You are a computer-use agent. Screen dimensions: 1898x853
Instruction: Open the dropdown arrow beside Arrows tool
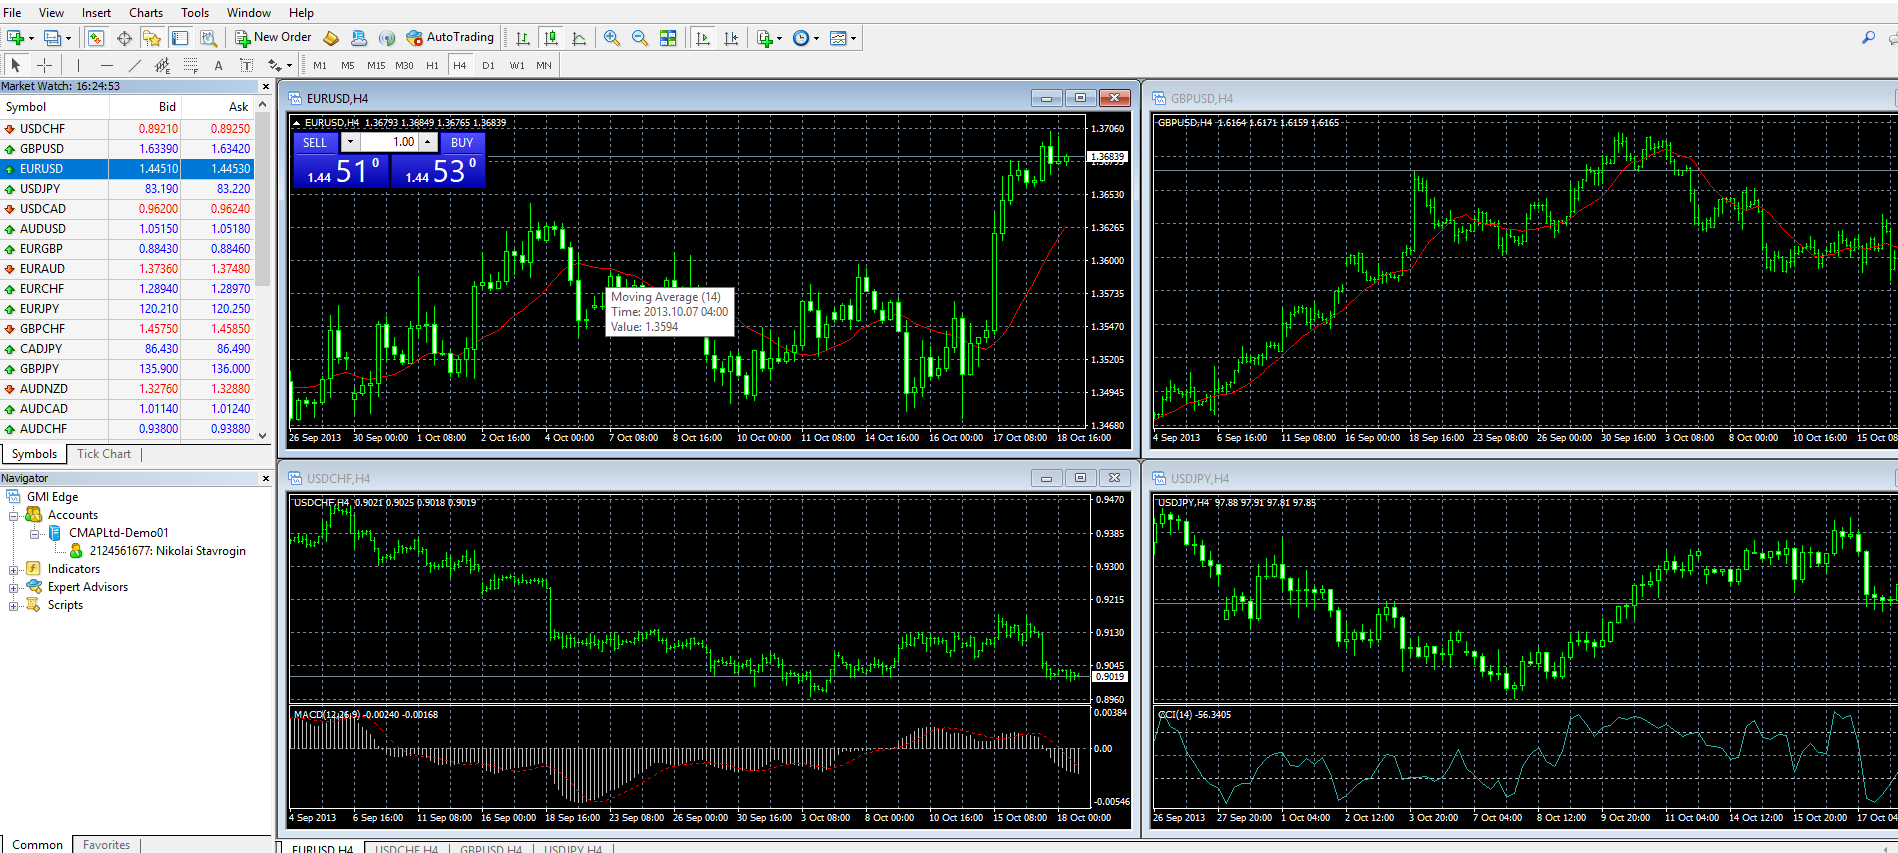point(289,66)
